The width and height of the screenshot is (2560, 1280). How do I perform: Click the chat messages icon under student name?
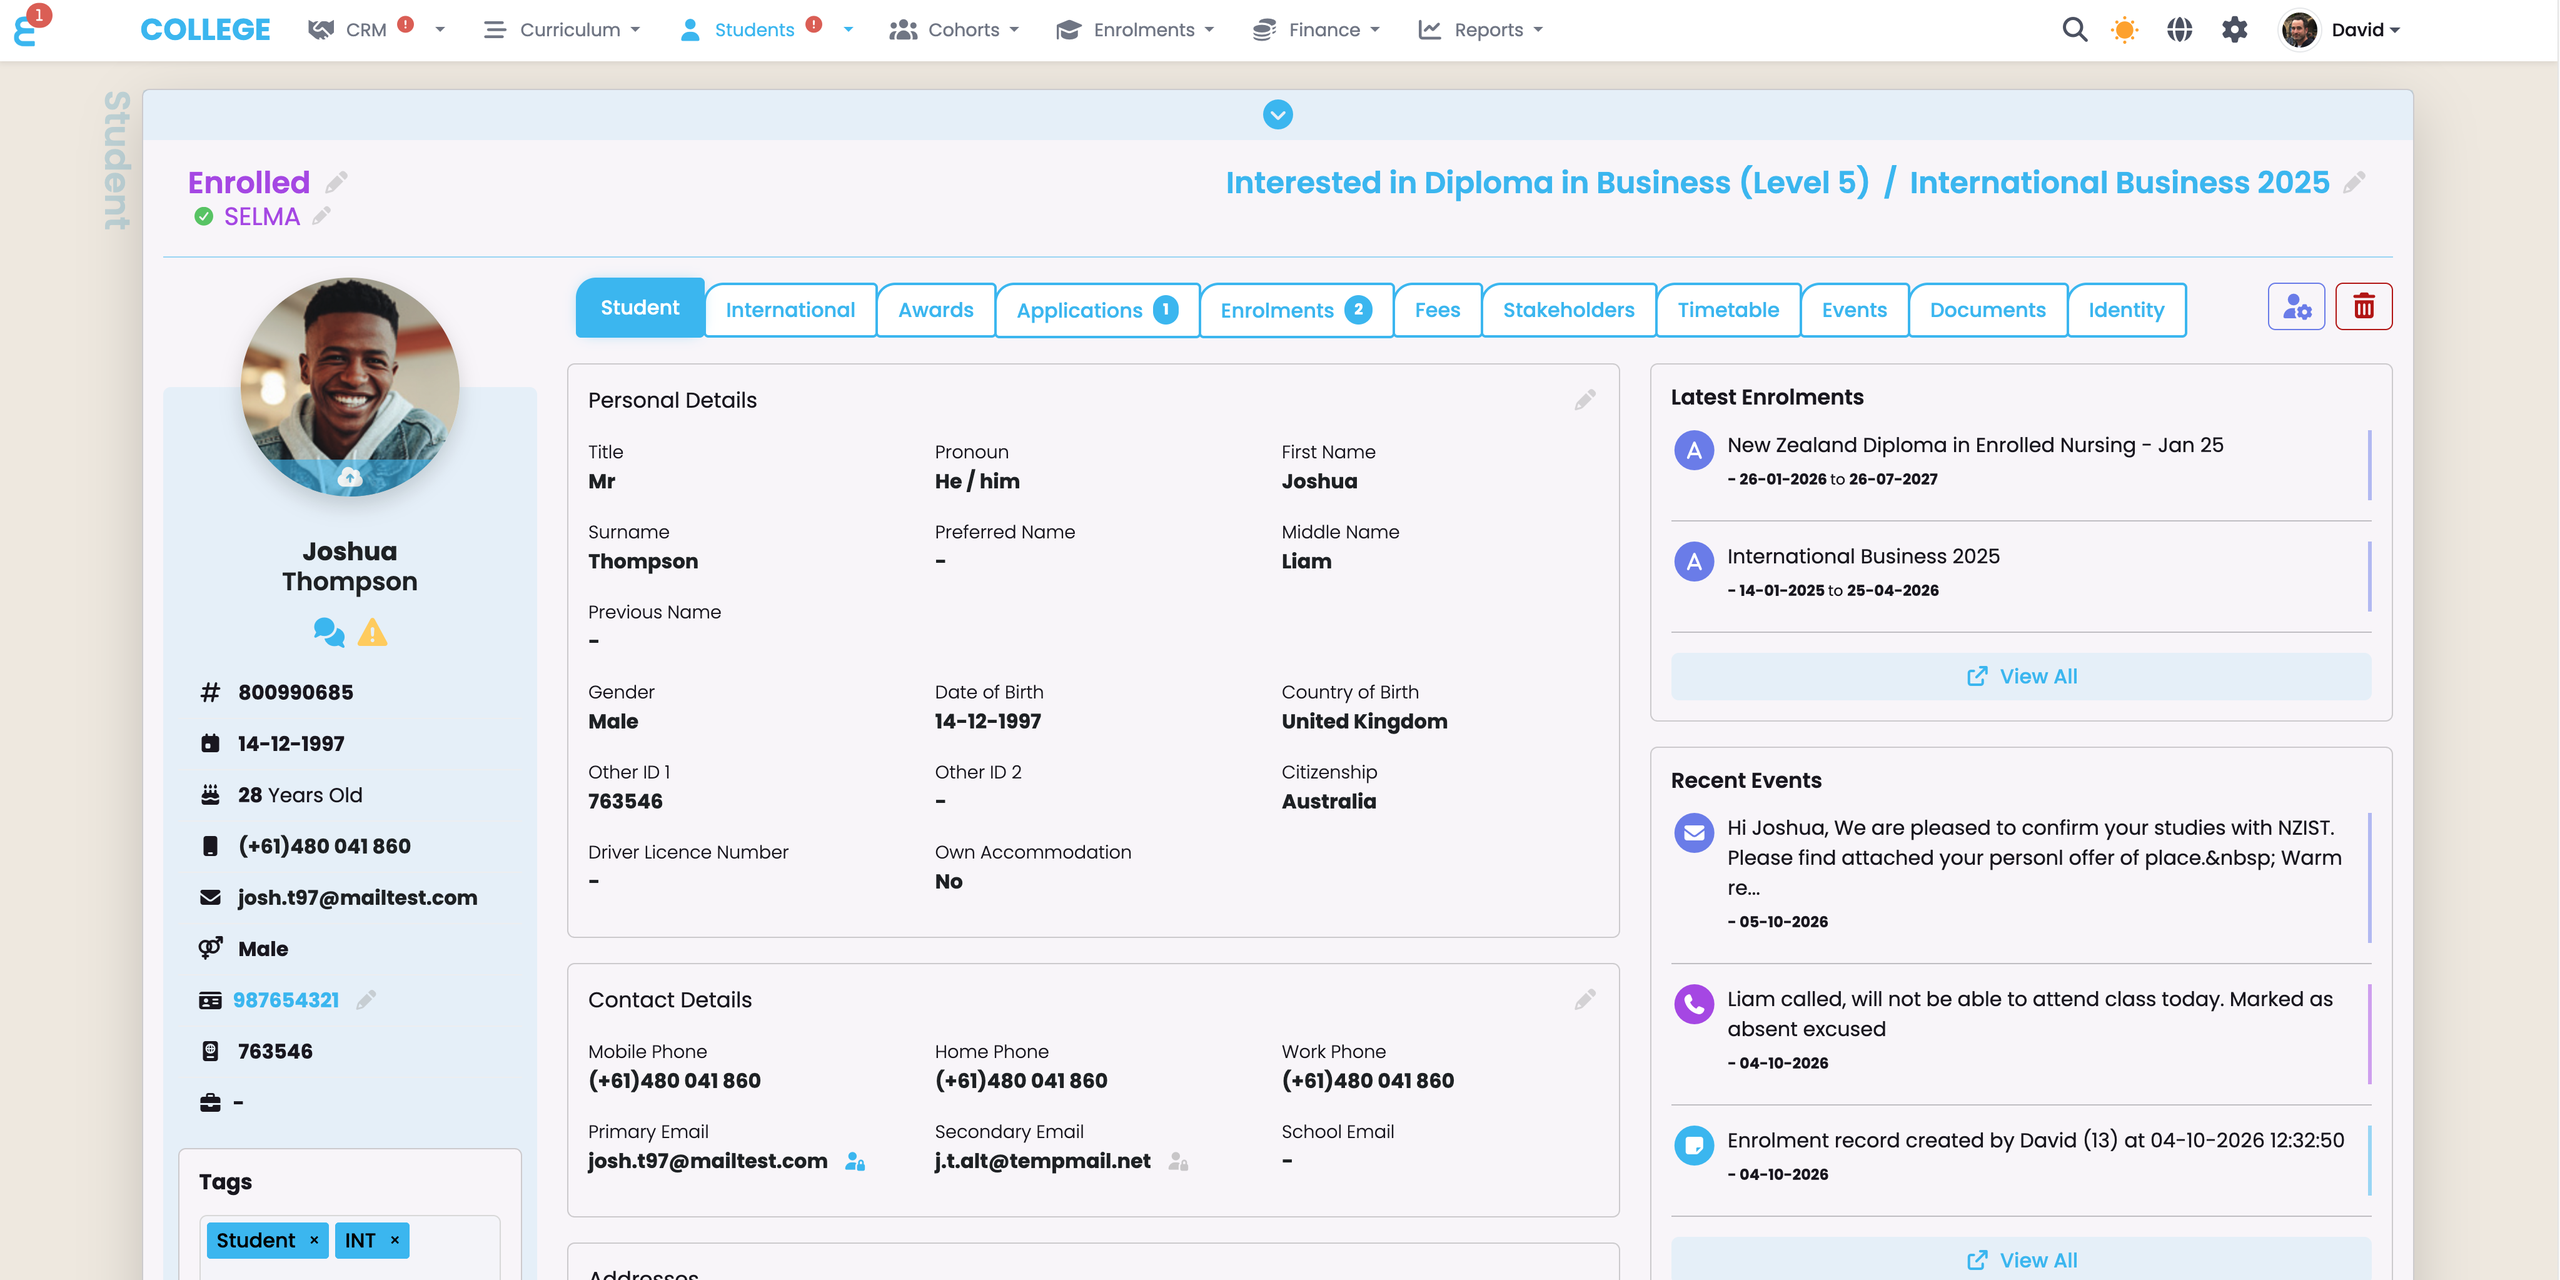pyautogui.click(x=328, y=632)
